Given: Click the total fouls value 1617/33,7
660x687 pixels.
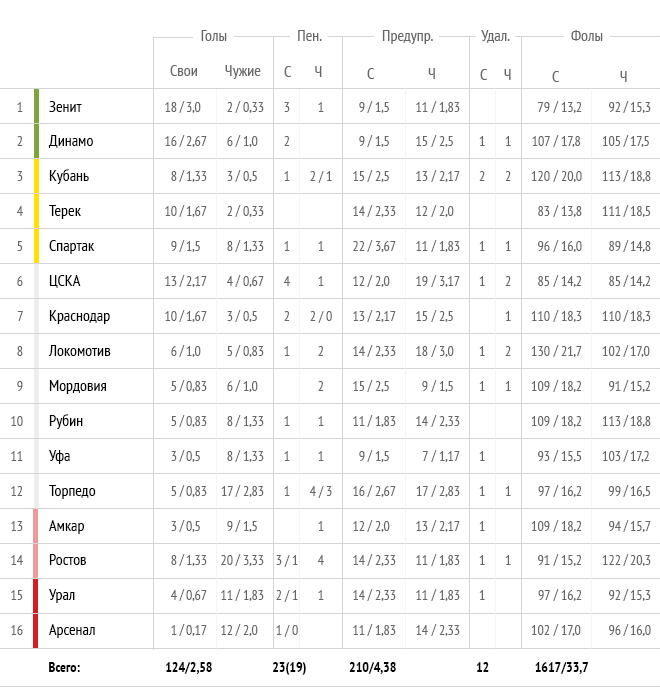Looking at the screenshot, I should 561,667.
